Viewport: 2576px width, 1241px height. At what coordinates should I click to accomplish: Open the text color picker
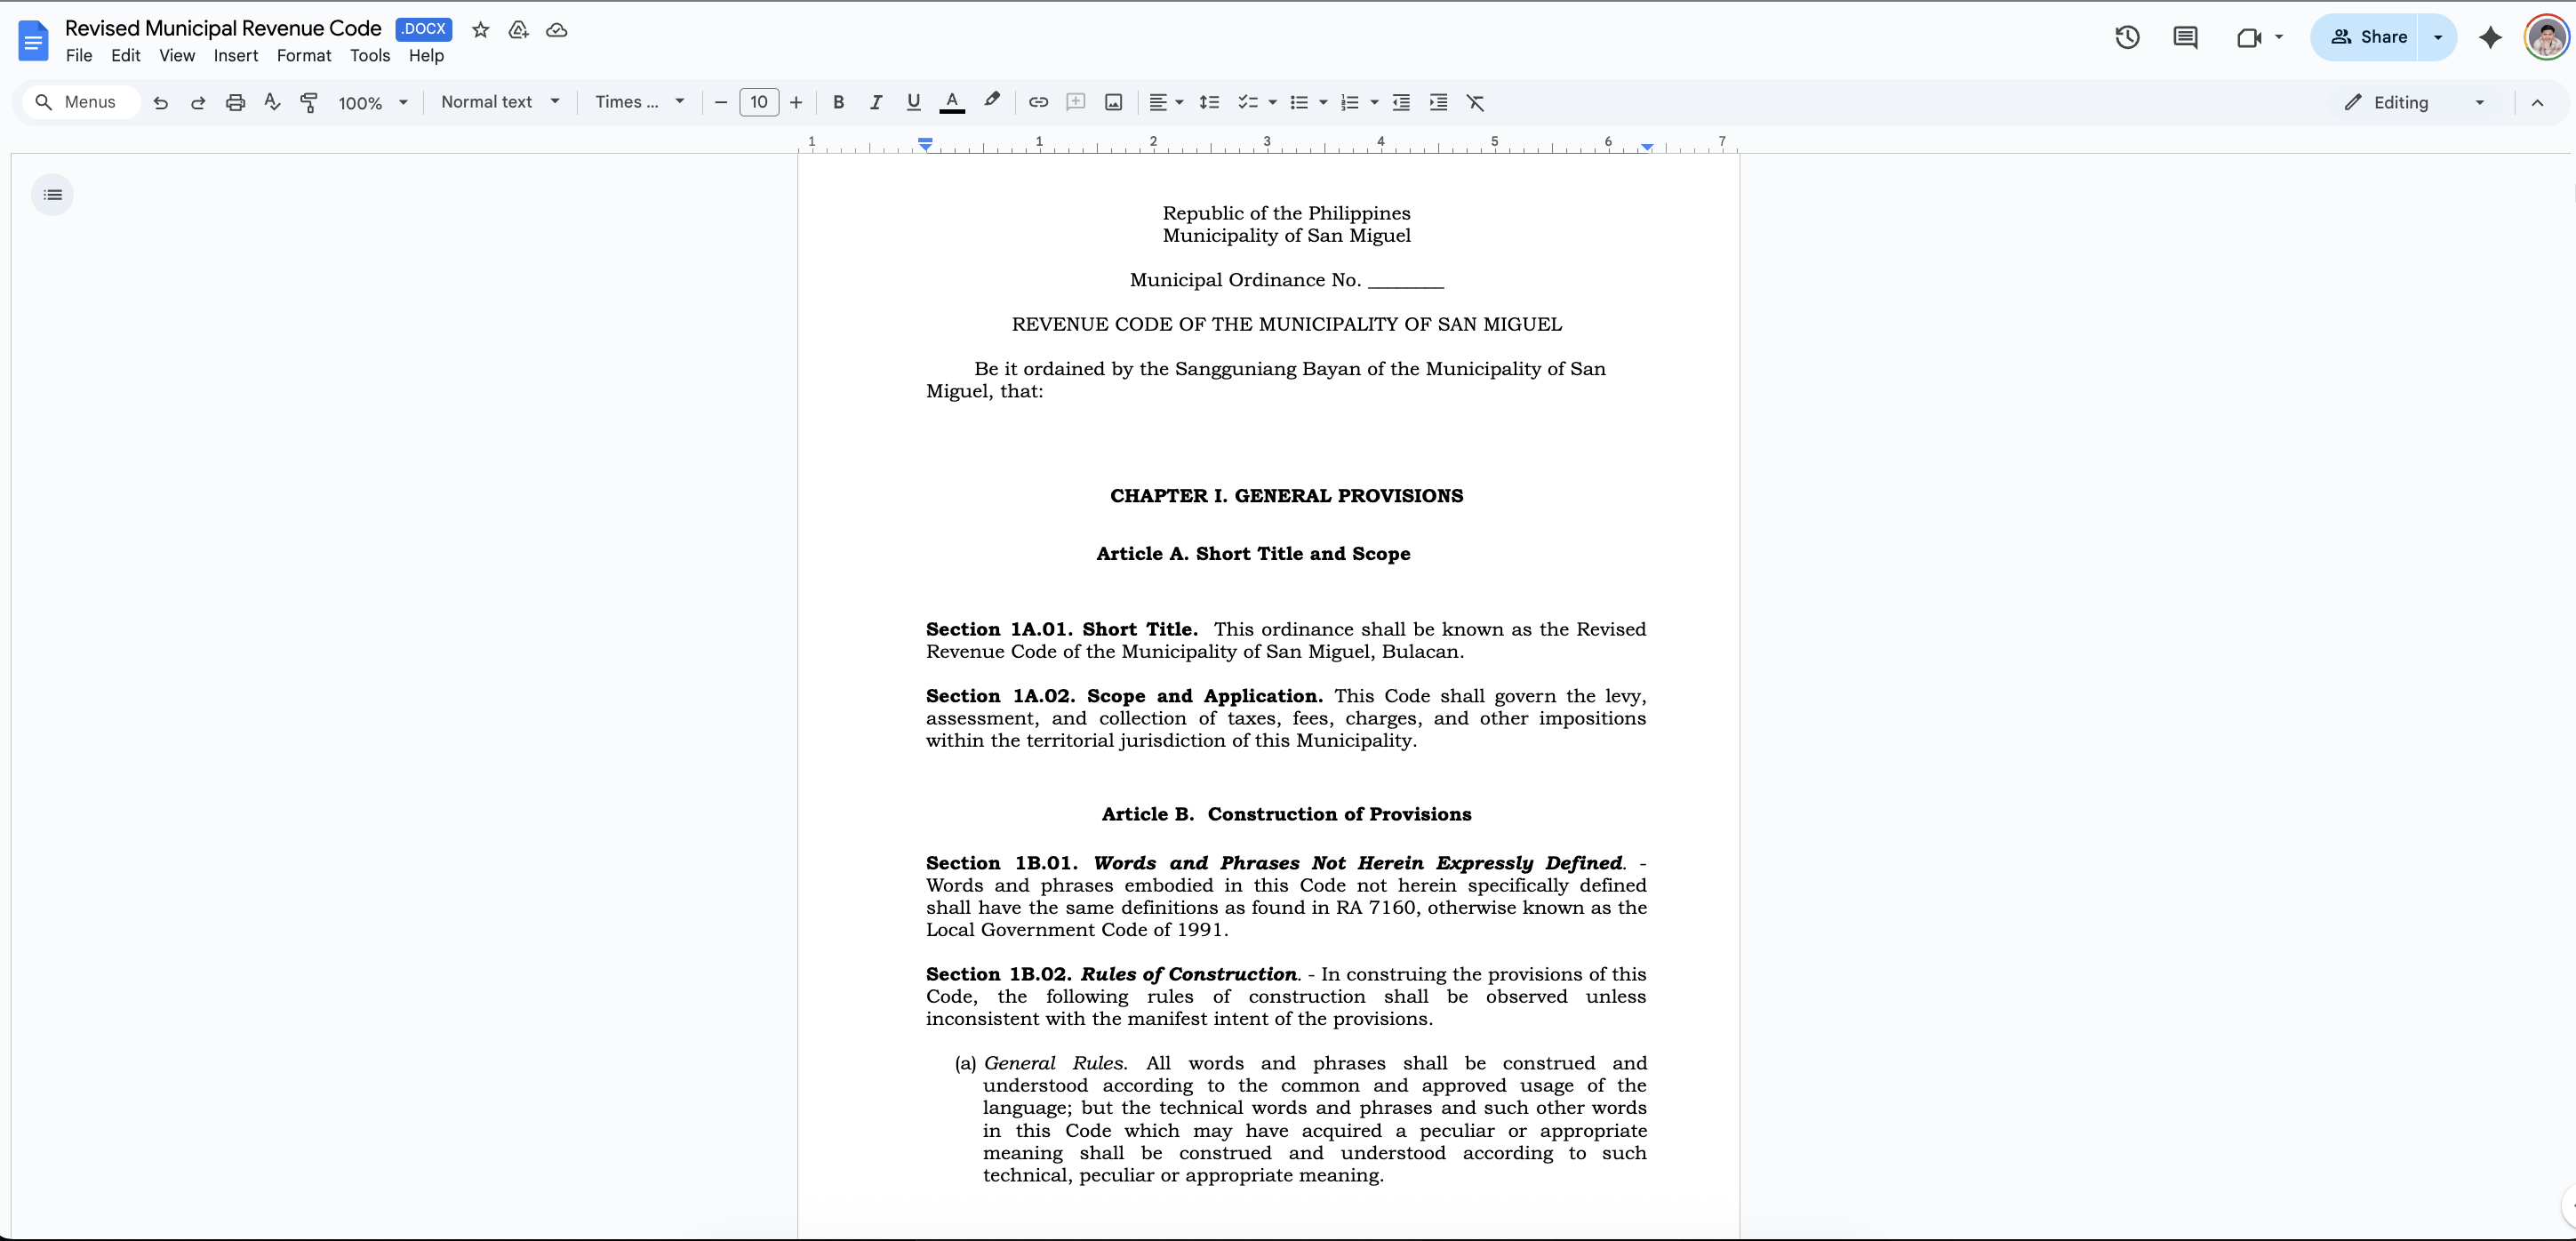[x=952, y=102]
